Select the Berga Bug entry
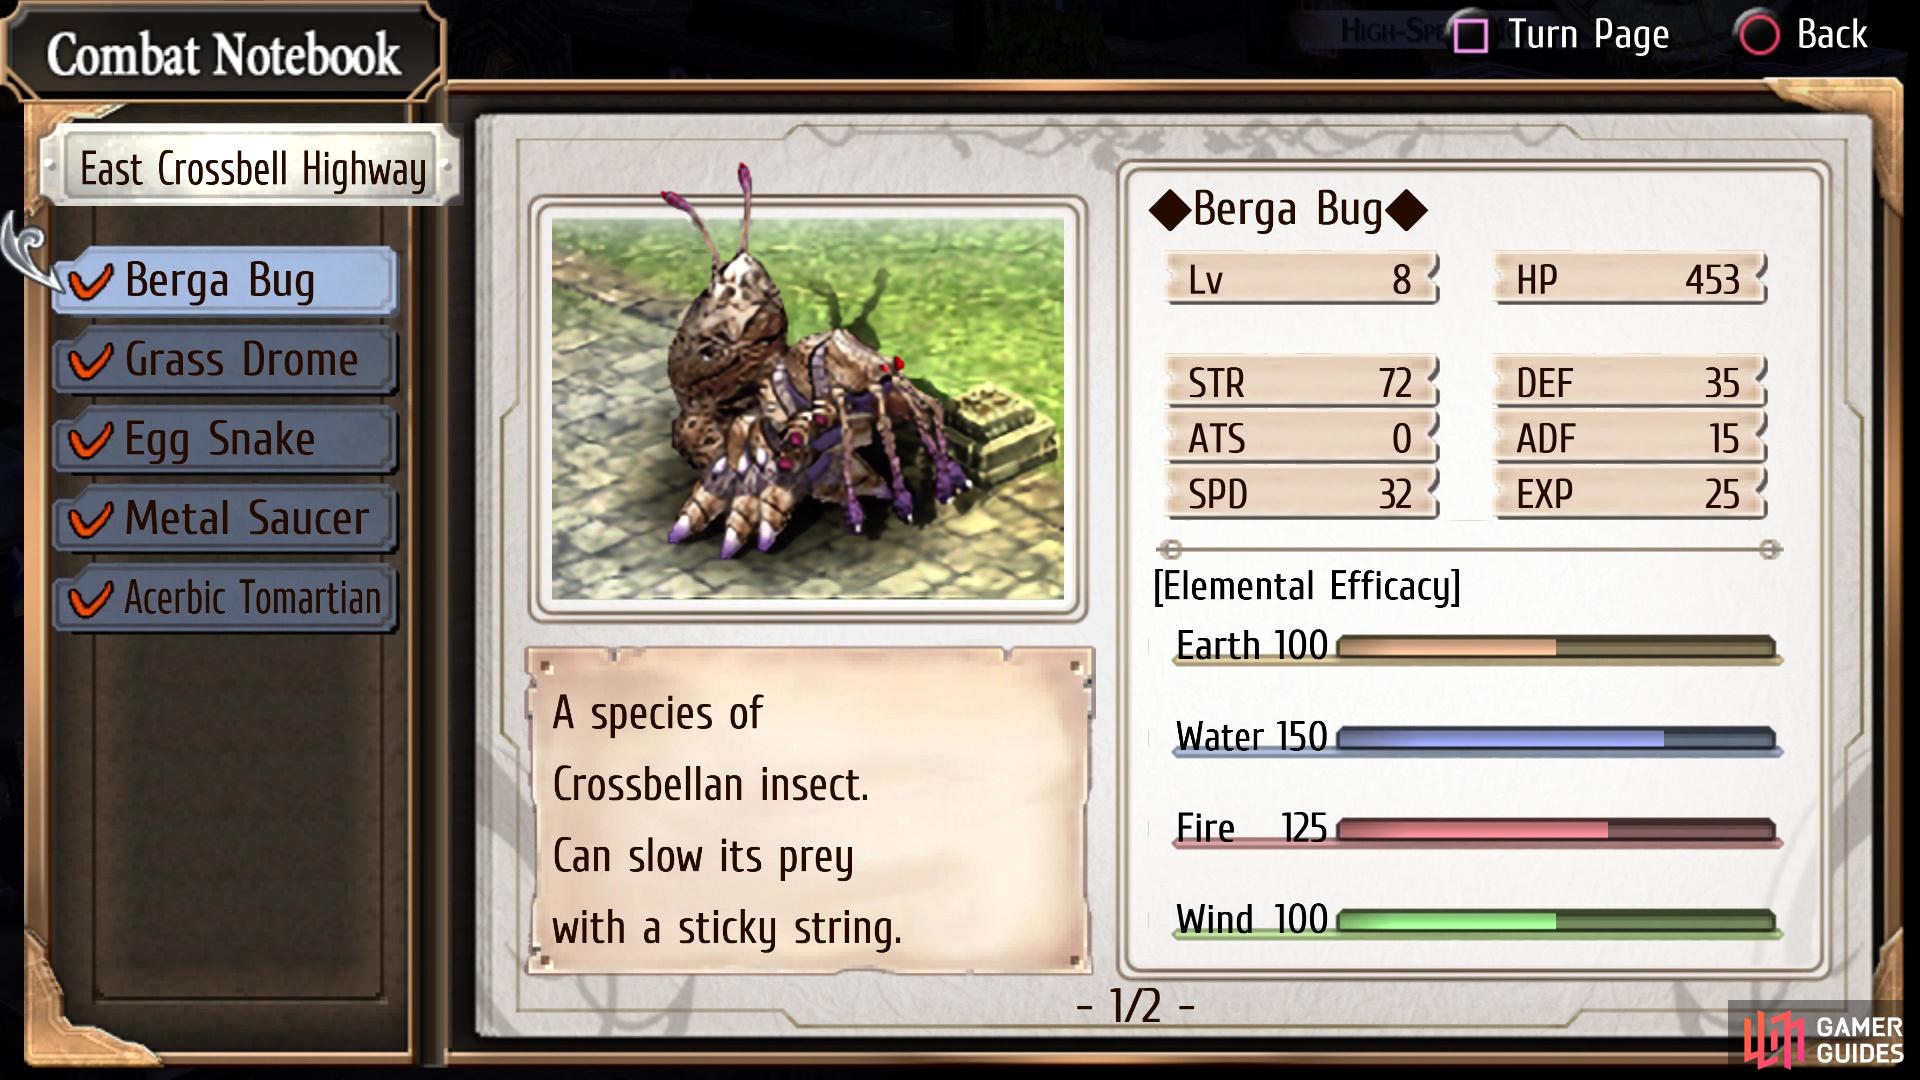 226,281
